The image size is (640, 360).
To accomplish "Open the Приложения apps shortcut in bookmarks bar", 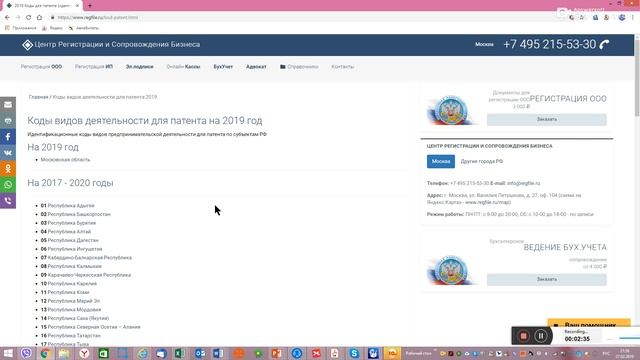I will [21, 28].
